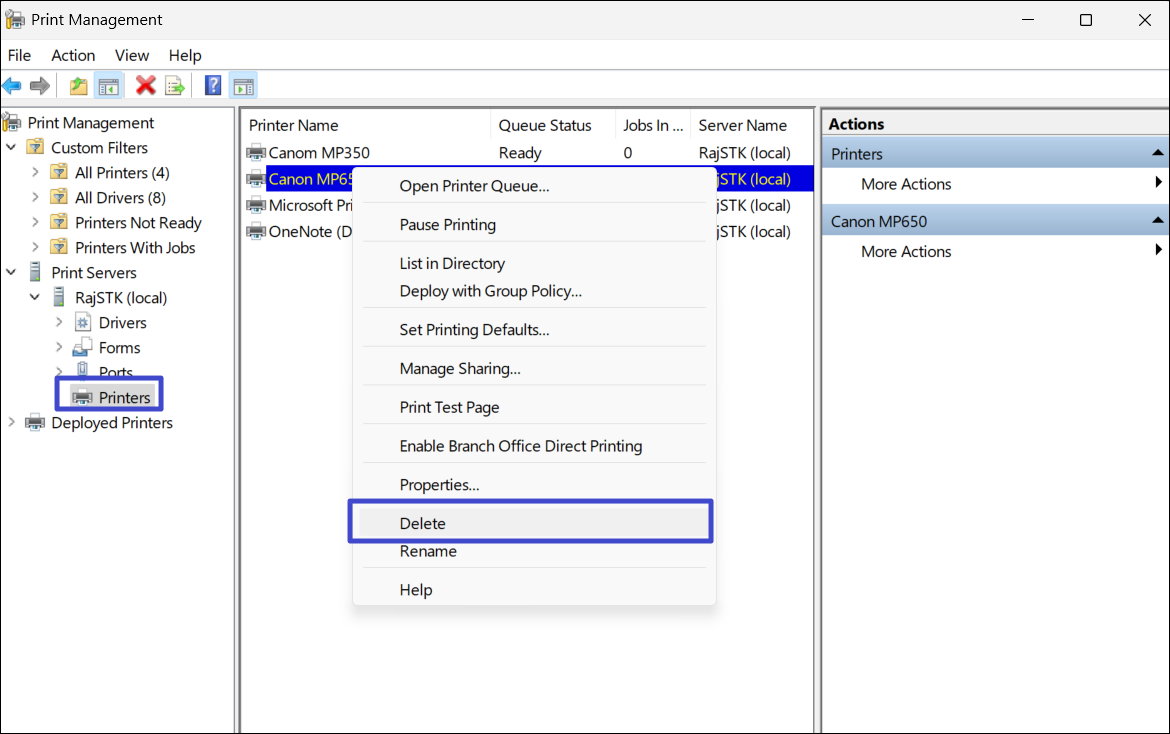The height and width of the screenshot is (734, 1170).
Task: Click the Queue Status column header
Action: point(545,125)
